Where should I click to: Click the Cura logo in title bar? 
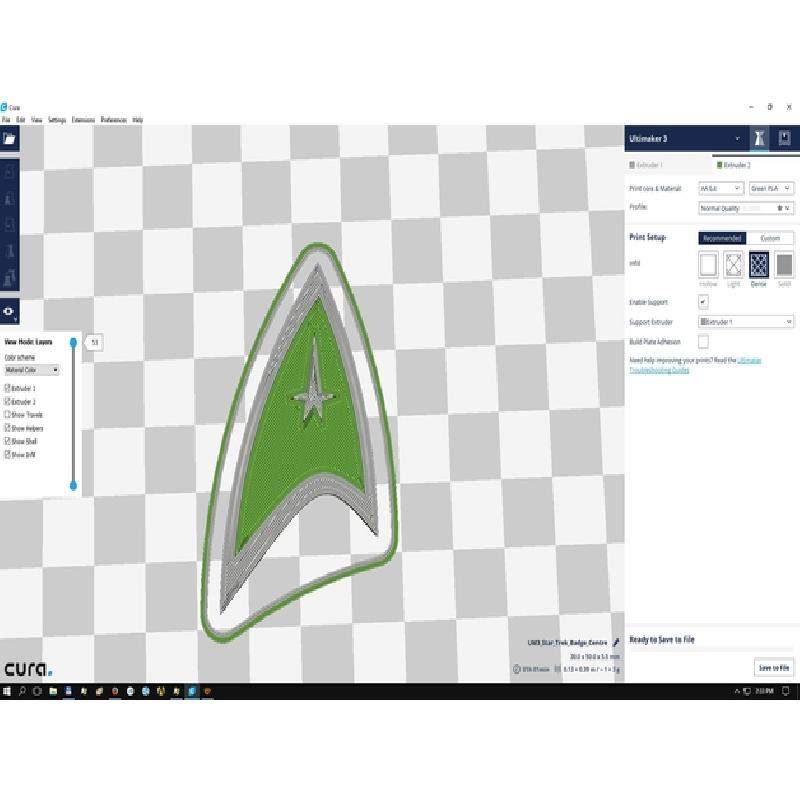(x=4, y=107)
